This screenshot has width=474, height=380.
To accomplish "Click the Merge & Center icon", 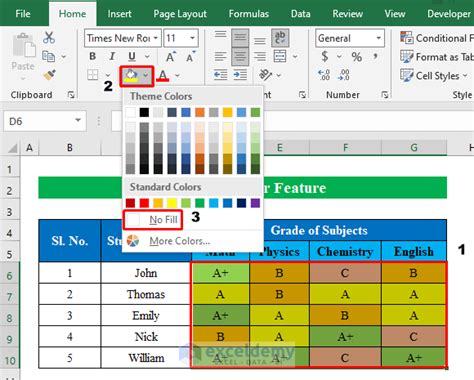I will (x=280, y=56).
